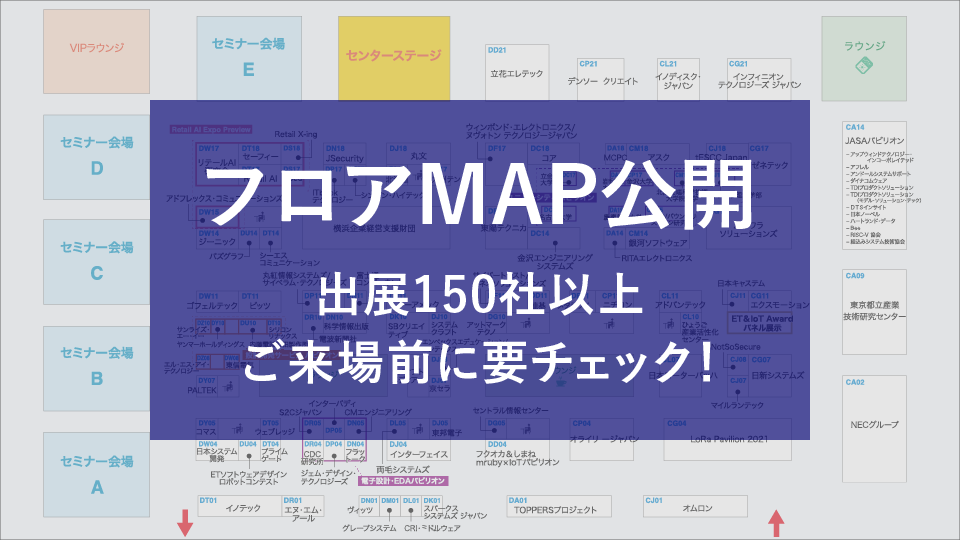Open booth DD21 立花エレテック
The width and height of the screenshot is (960, 540).
pos(517,72)
